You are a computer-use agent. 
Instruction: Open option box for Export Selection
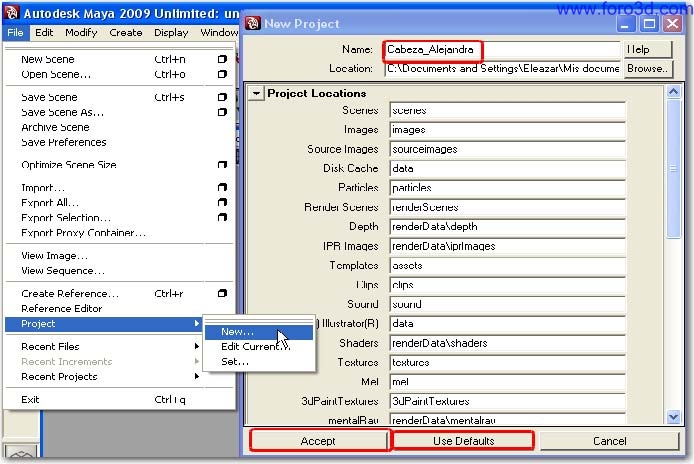pyautogui.click(x=222, y=217)
